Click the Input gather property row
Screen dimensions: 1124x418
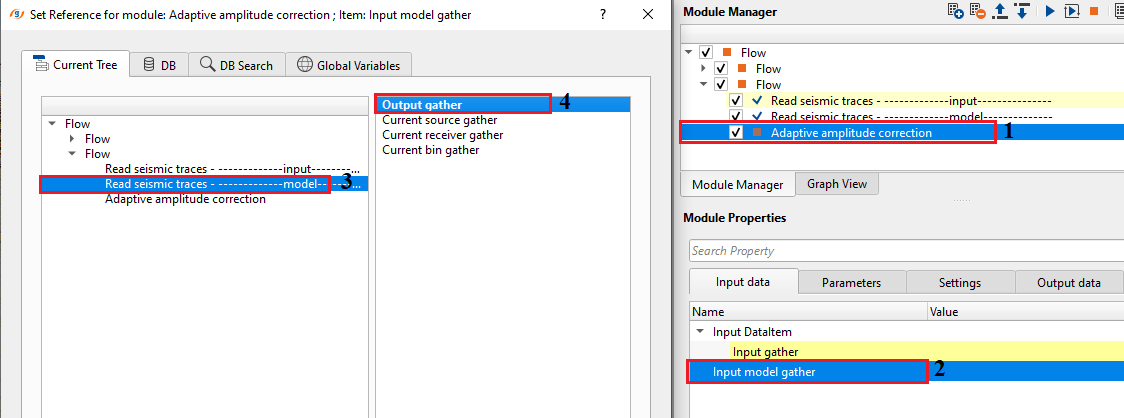906,351
